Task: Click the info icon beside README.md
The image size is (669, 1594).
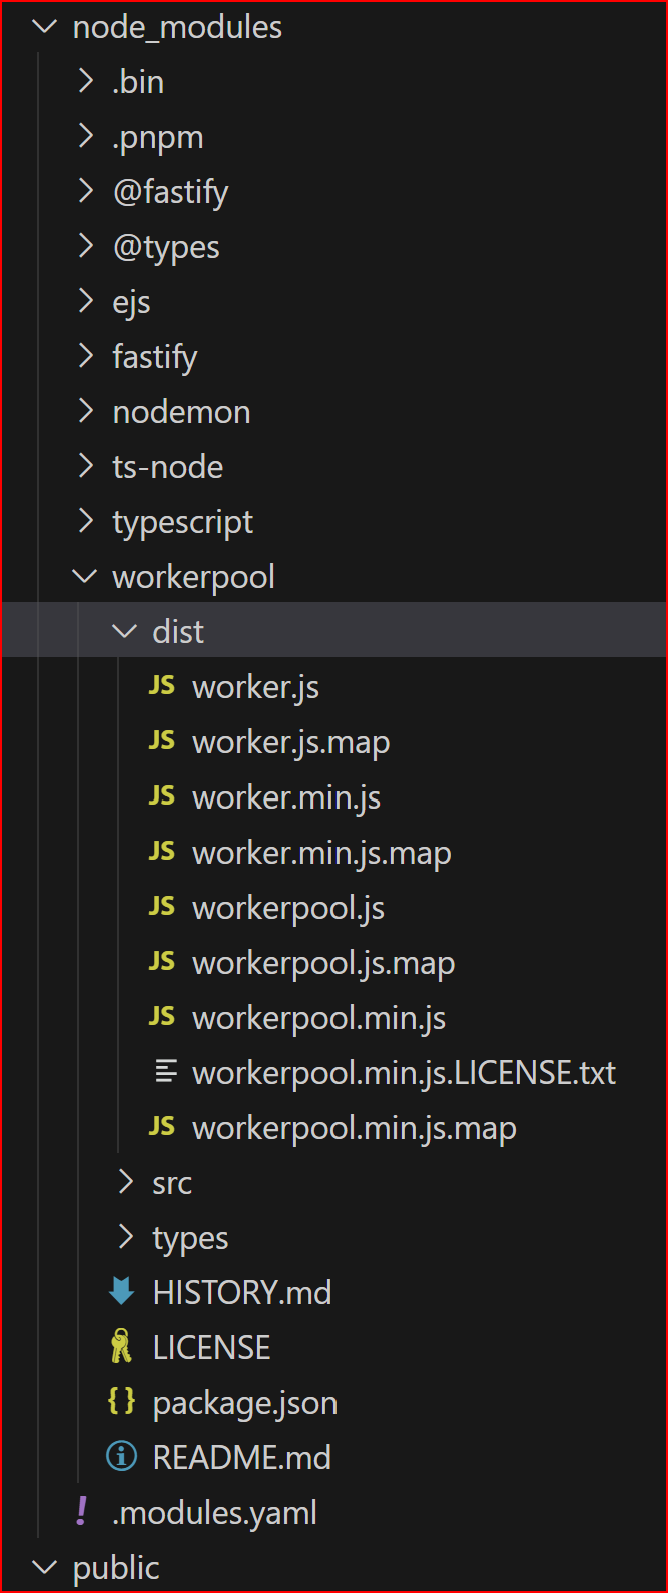Action: pos(121,1457)
